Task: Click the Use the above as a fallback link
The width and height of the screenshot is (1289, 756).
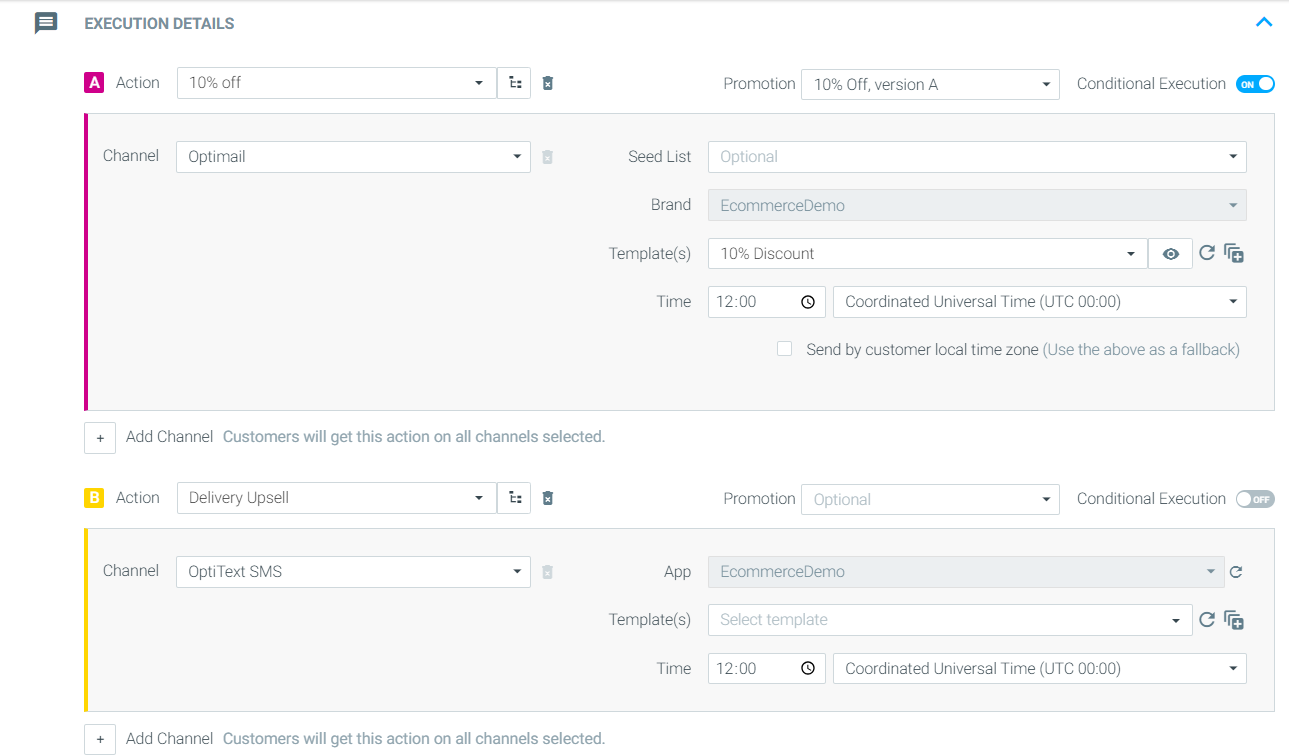Action: [x=1140, y=349]
